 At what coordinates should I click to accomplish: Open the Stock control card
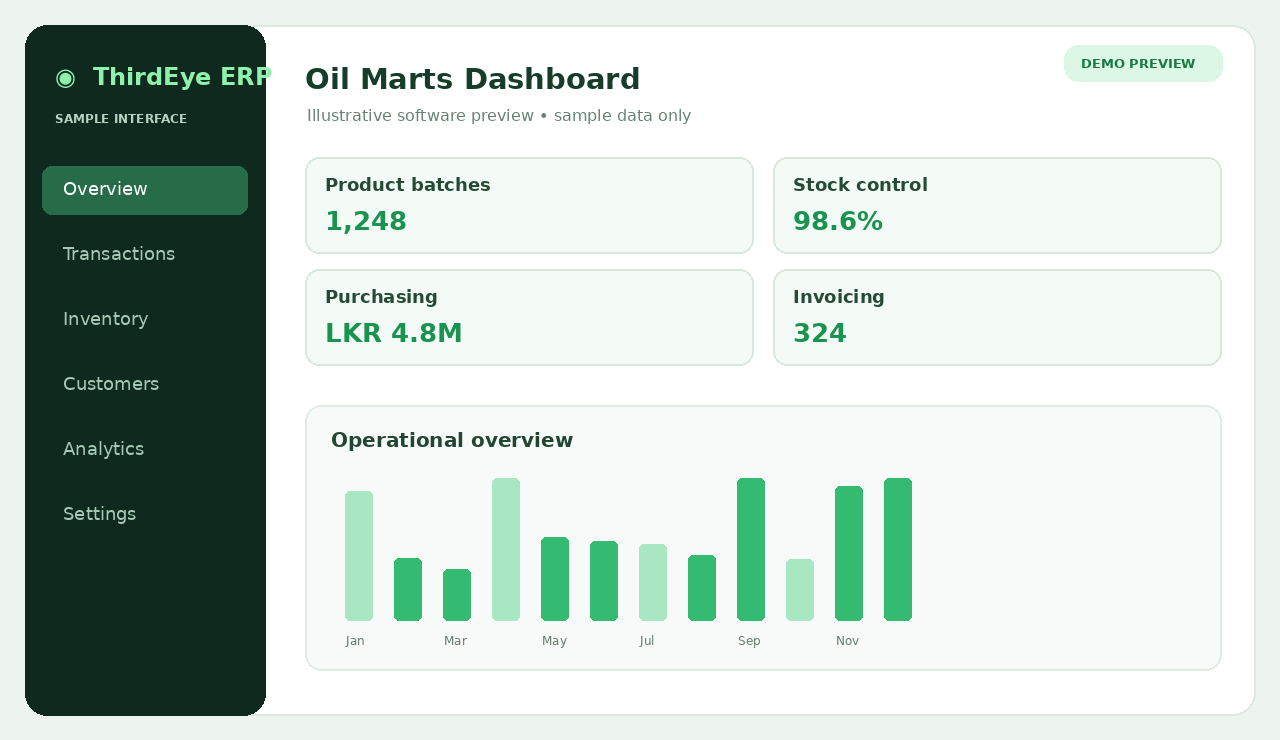pyautogui.click(x=997, y=205)
